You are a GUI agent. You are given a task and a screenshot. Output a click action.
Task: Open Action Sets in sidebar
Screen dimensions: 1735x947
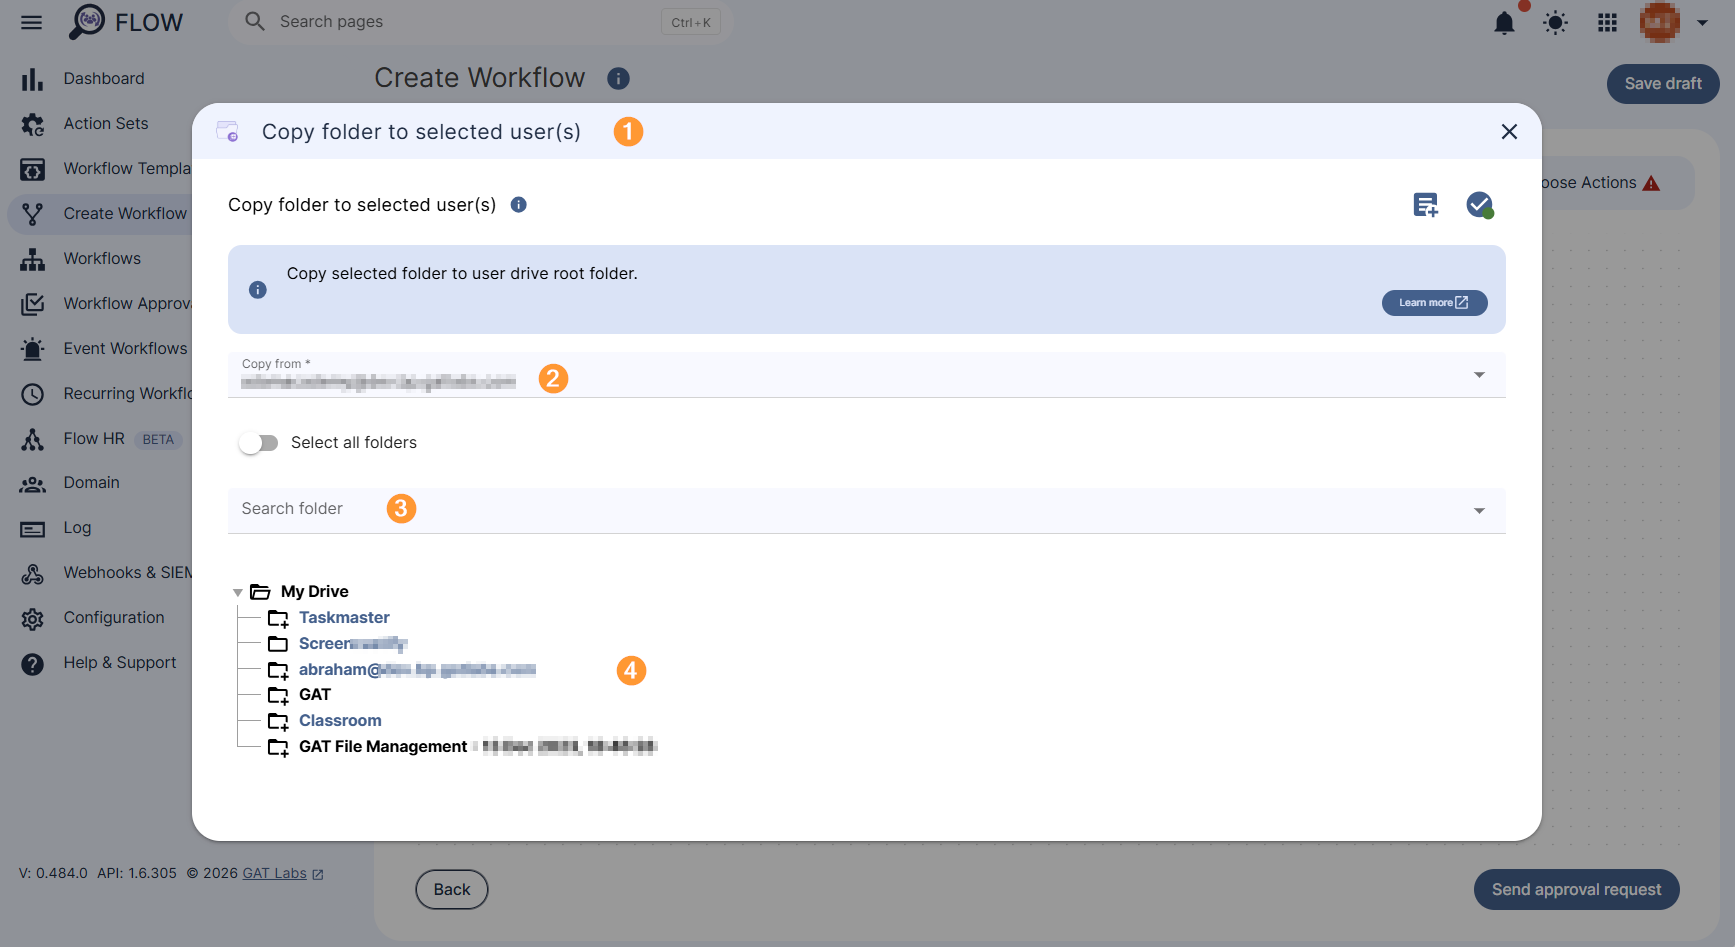tap(106, 124)
